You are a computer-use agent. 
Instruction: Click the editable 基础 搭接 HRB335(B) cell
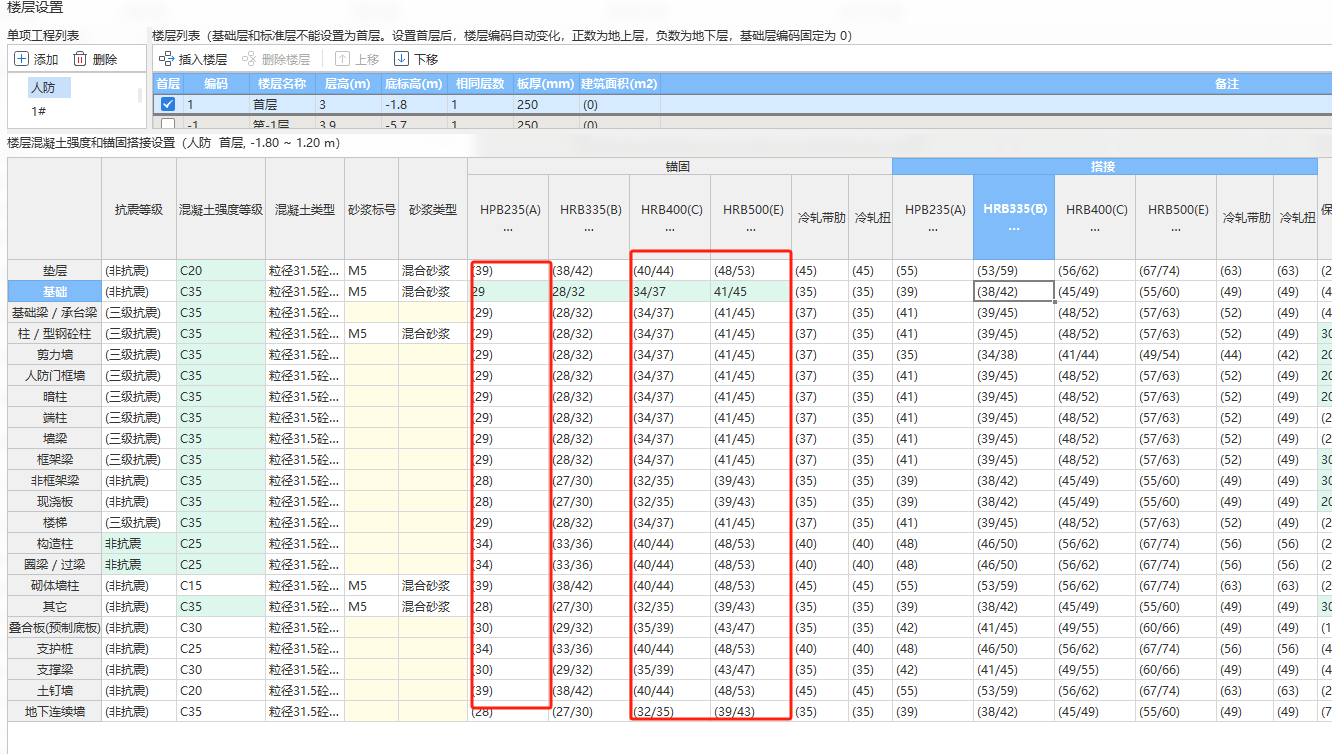tap(1014, 291)
